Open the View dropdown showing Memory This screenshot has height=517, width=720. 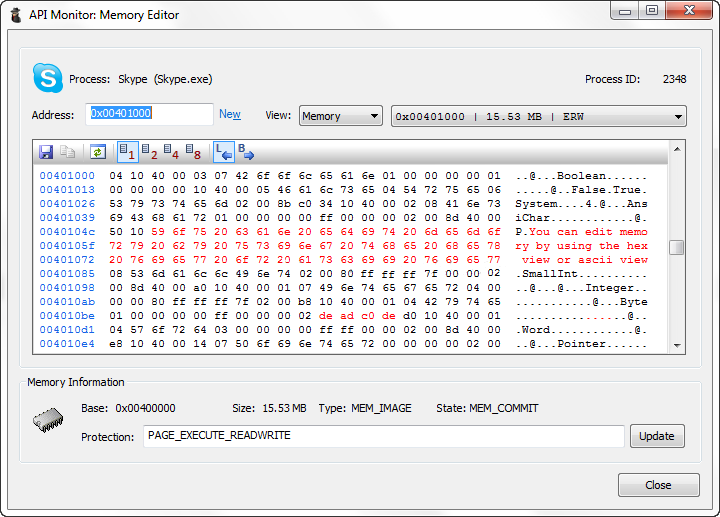(x=340, y=116)
